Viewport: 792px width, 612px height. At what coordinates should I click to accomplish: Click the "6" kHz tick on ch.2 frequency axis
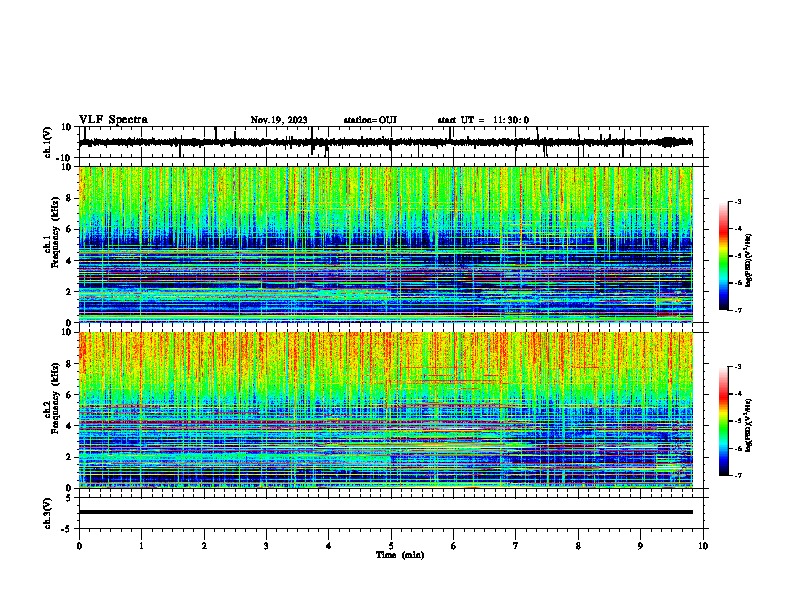coord(69,395)
